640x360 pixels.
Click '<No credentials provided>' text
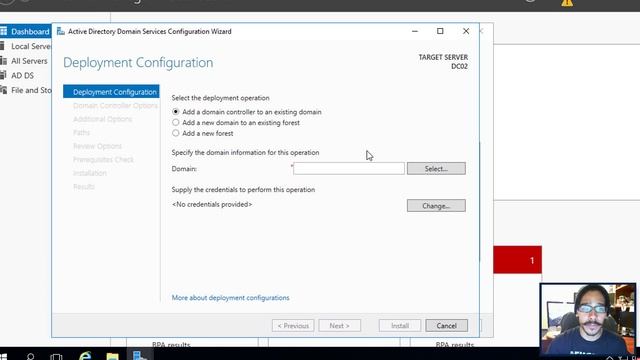click(x=212, y=204)
